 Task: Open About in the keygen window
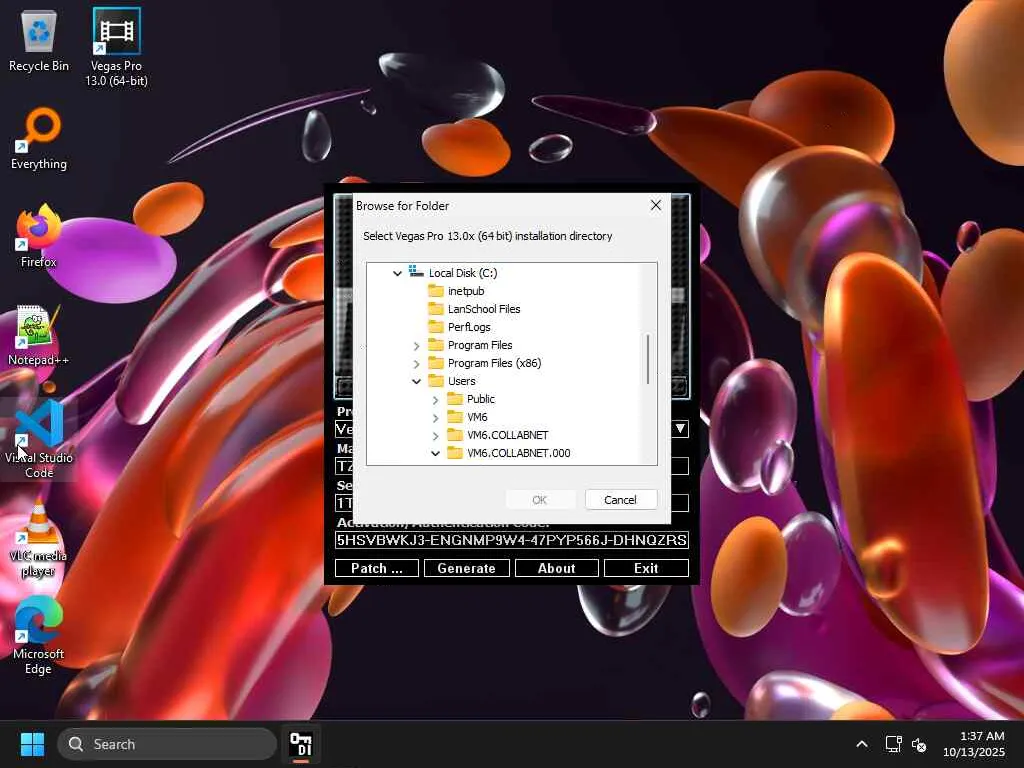[x=556, y=568]
